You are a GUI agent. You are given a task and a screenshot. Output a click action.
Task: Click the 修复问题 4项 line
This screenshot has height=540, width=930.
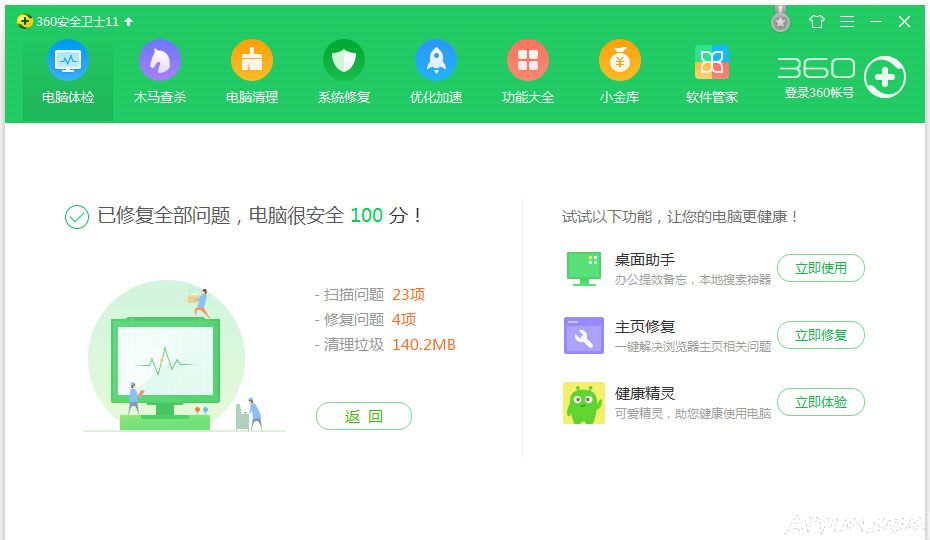point(365,320)
